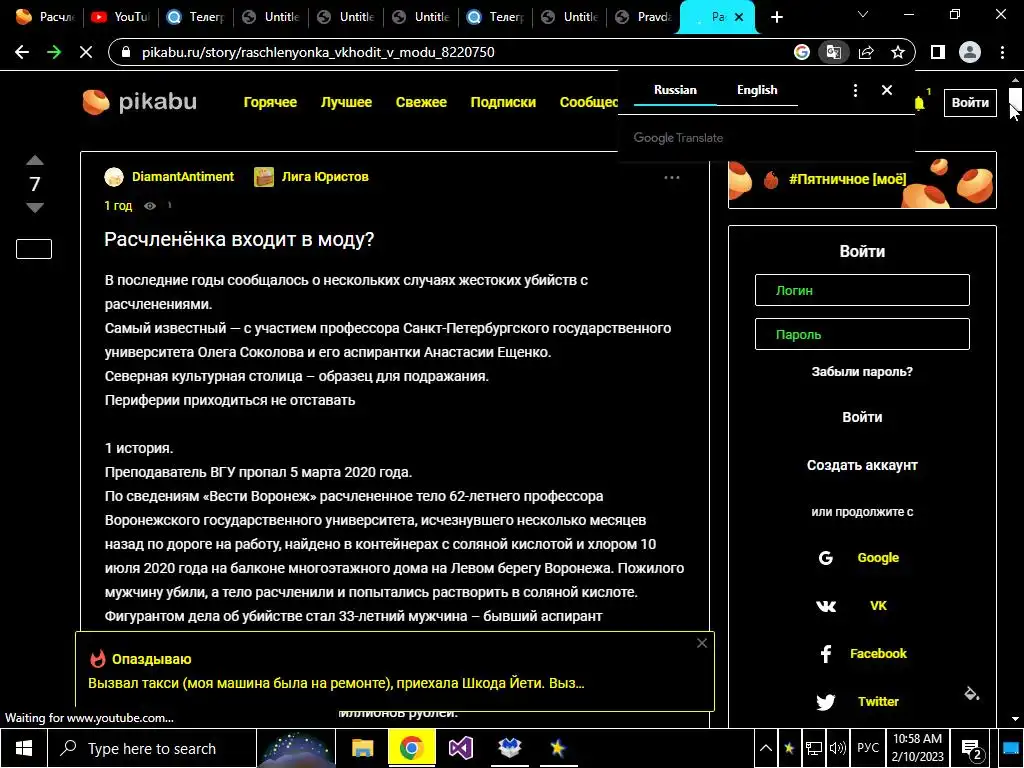Click the Twitter bird icon

(825, 702)
